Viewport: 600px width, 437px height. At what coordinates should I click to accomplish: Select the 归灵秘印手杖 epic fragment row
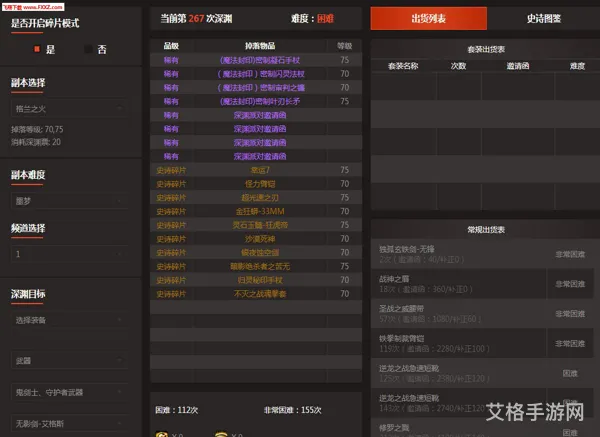[x=256, y=280]
